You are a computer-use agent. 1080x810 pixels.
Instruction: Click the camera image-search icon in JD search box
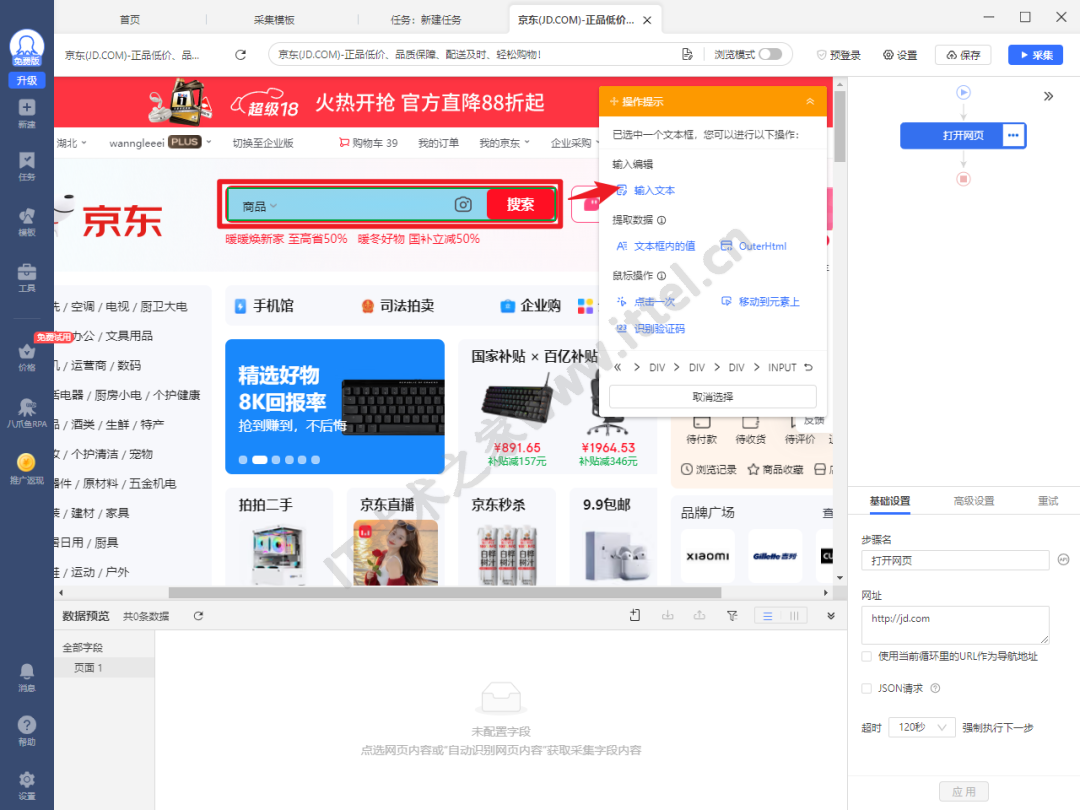(x=463, y=205)
